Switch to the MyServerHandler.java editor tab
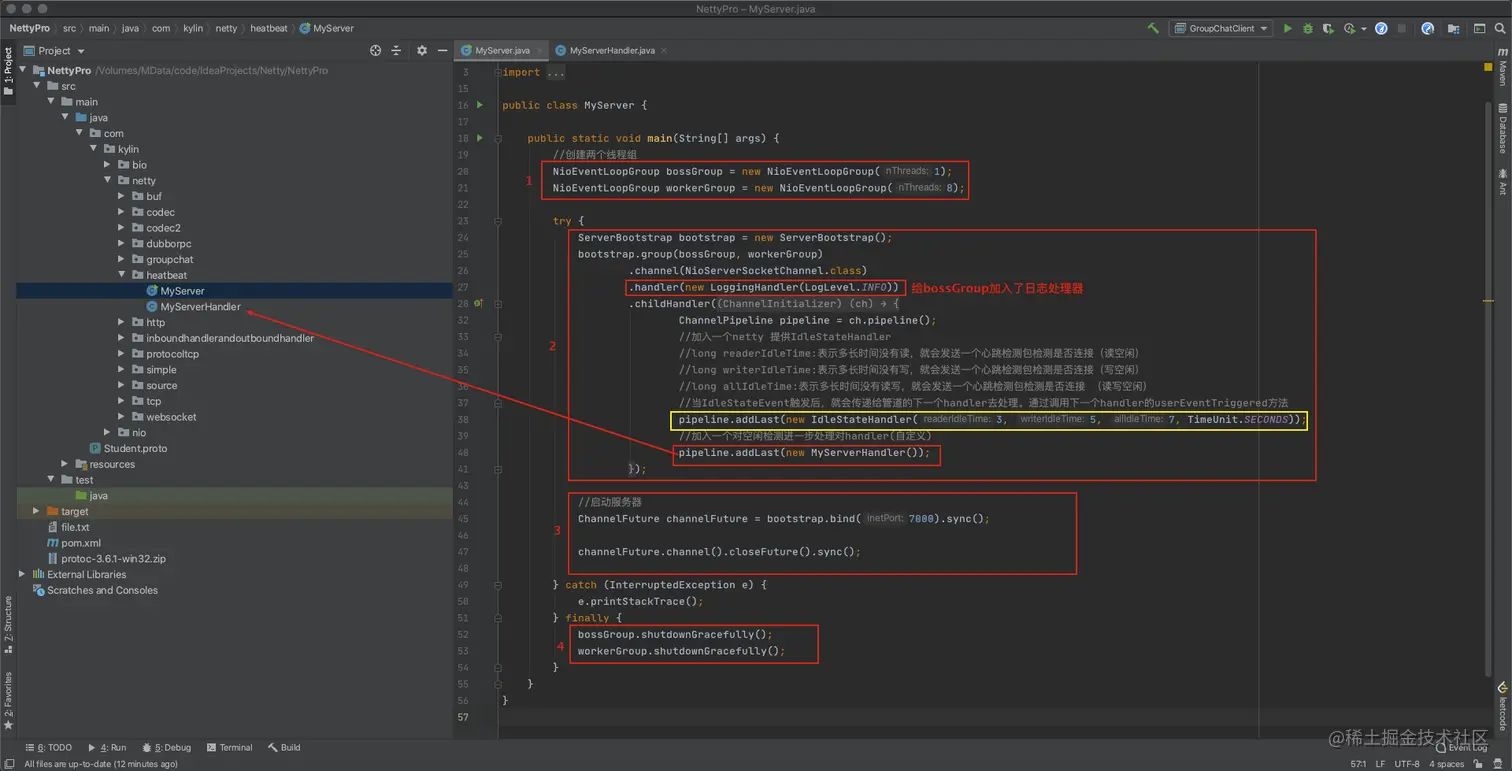Image resolution: width=1512 pixels, height=771 pixels. [611, 50]
